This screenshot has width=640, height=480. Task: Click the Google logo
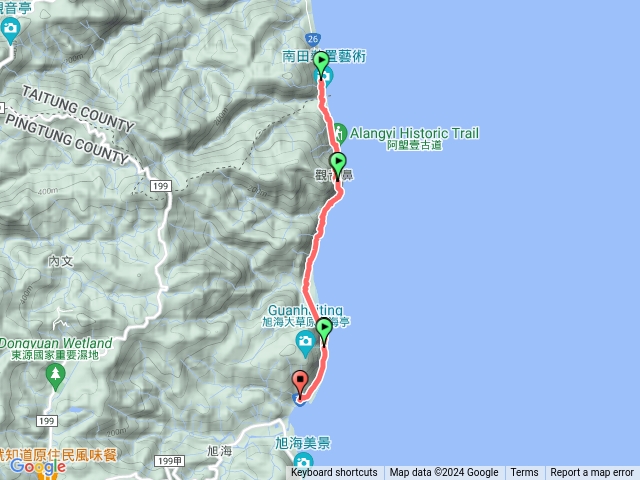click(38, 467)
